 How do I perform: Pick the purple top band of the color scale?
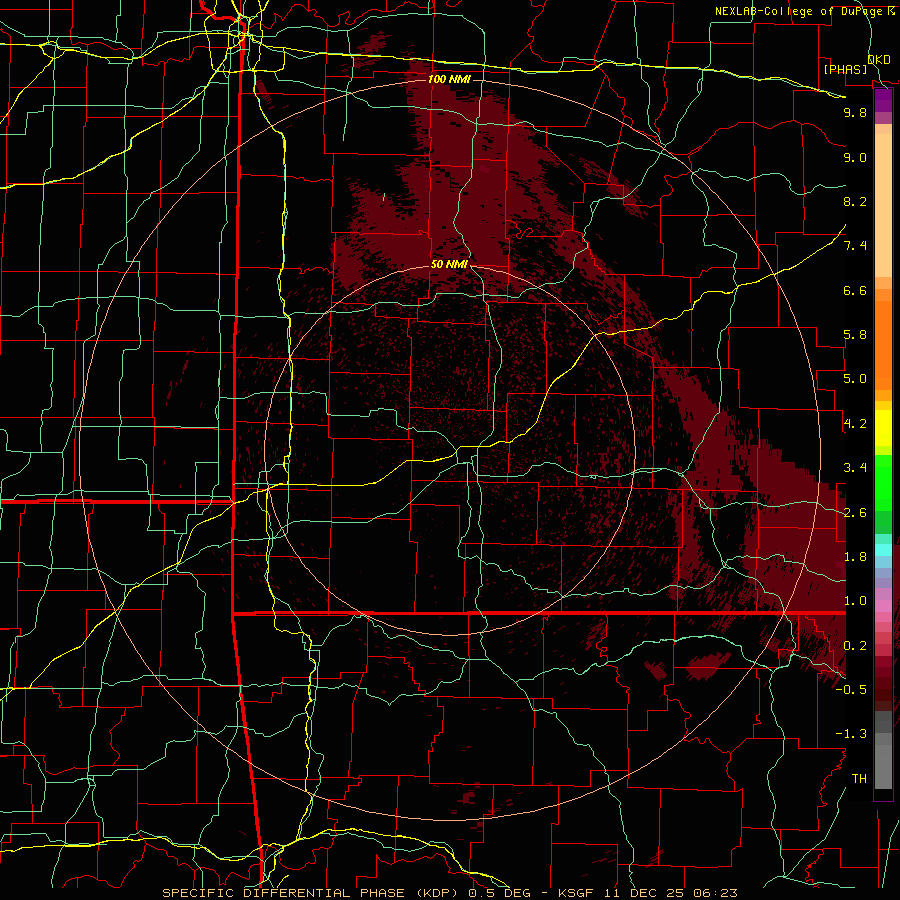coord(883,100)
